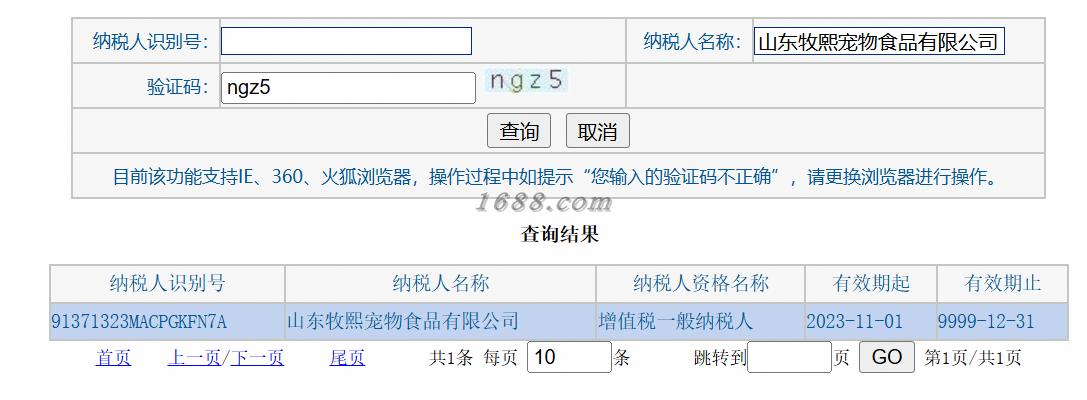Click column header 有效期起
This screenshot has height=400, width=1087.
871,284
